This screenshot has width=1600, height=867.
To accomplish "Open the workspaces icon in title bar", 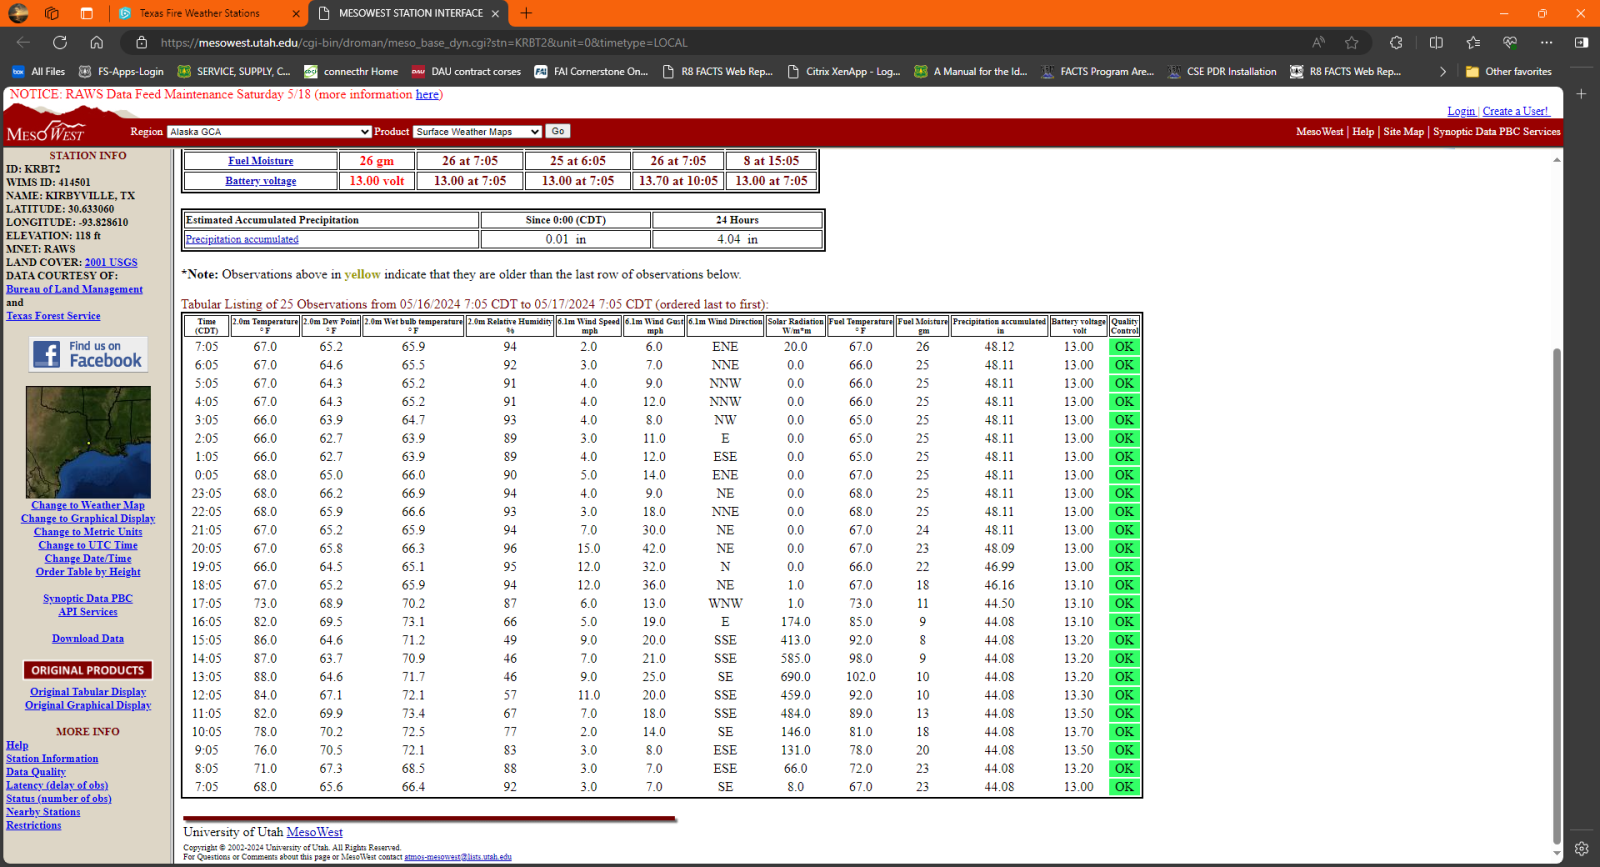I will 52,13.
